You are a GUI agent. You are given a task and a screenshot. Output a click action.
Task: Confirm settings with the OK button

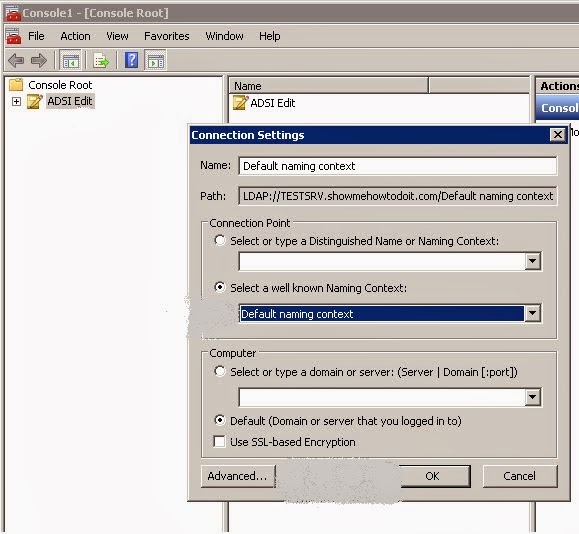(434, 476)
